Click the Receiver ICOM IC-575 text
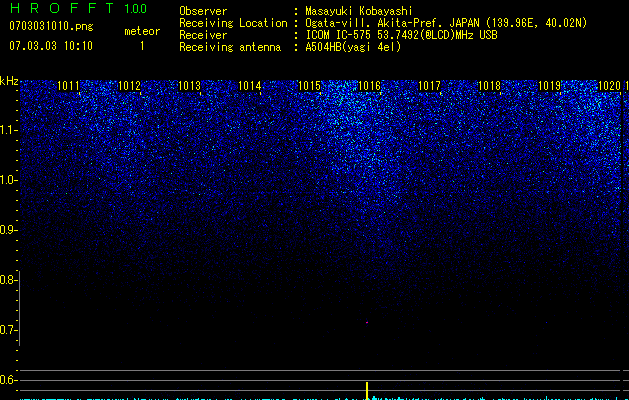629x400 pixels. point(401,35)
